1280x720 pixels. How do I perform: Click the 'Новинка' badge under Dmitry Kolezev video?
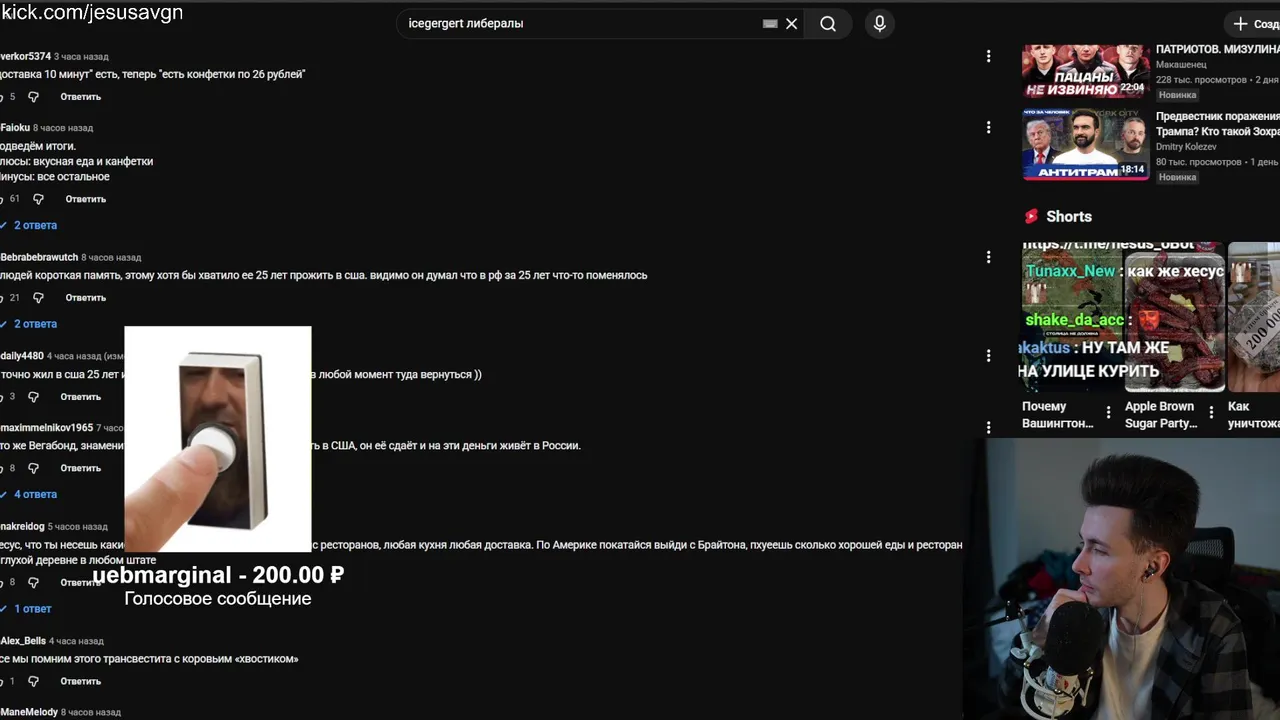[1177, 177]
